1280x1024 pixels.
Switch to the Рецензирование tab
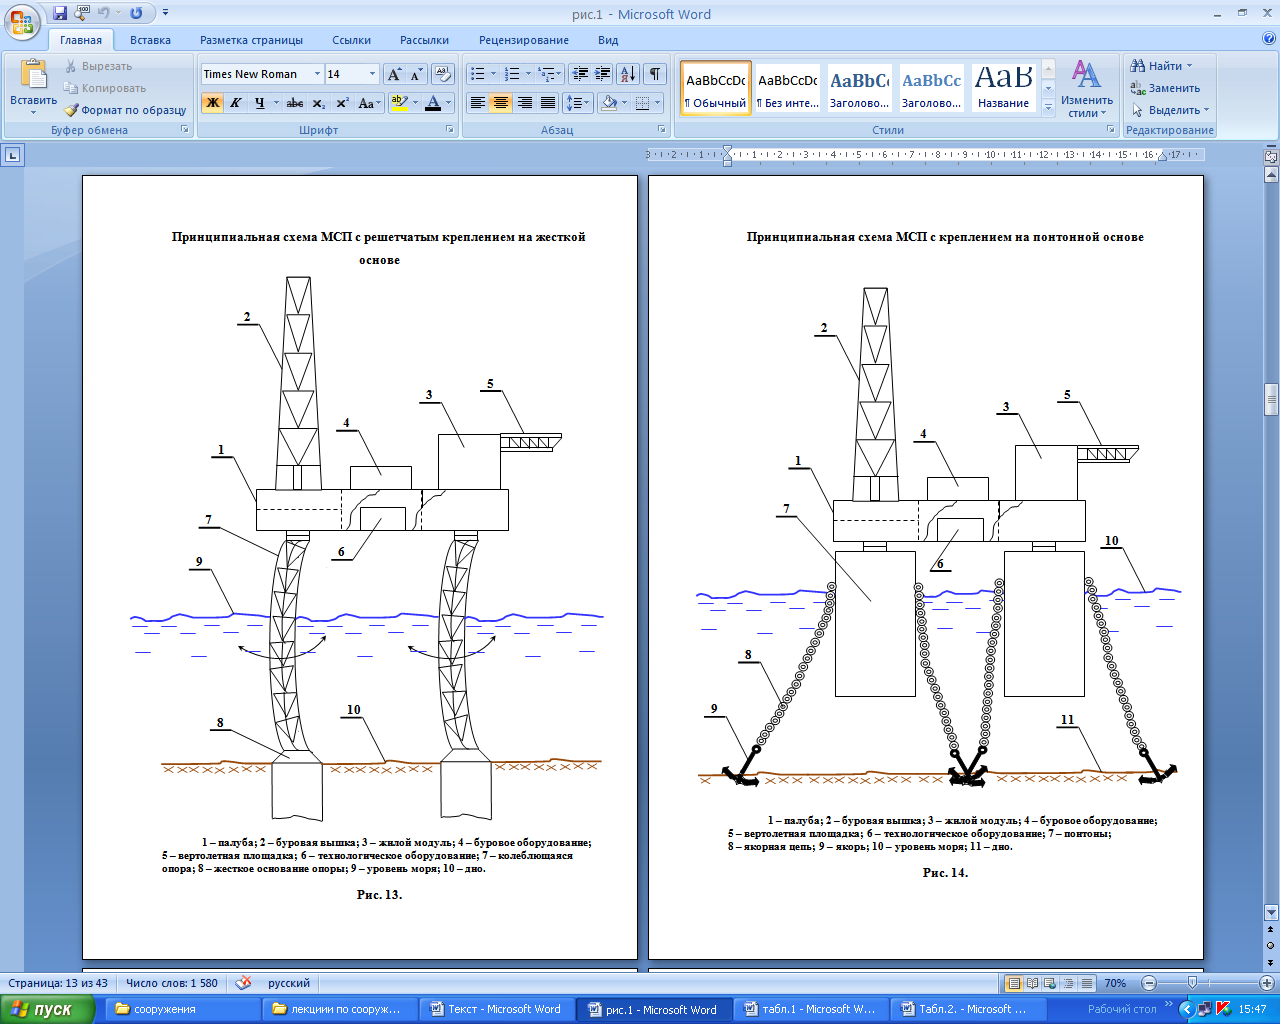523,40
